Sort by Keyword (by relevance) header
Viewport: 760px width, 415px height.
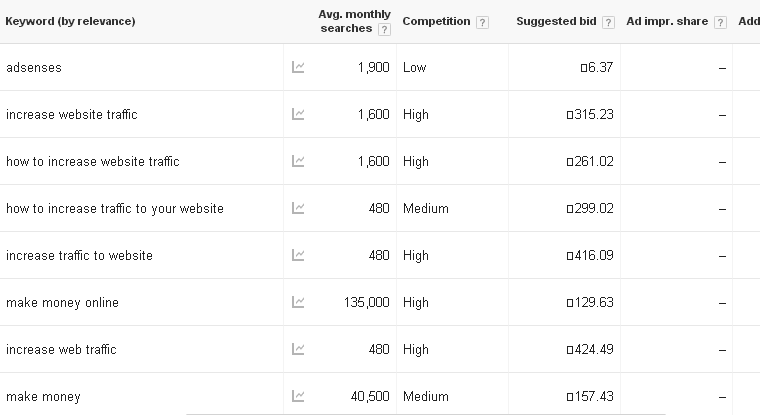[x=70, y=21]
